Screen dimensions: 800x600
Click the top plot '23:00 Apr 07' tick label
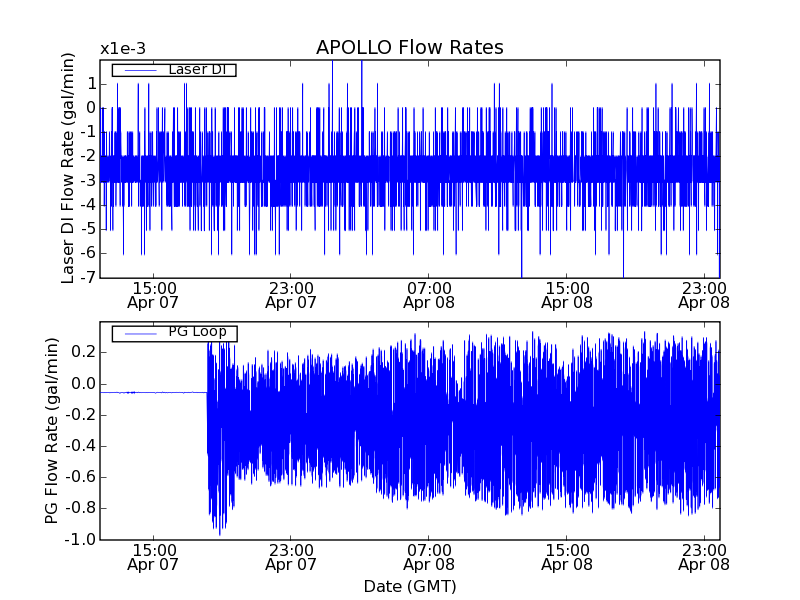click(291, 295)
